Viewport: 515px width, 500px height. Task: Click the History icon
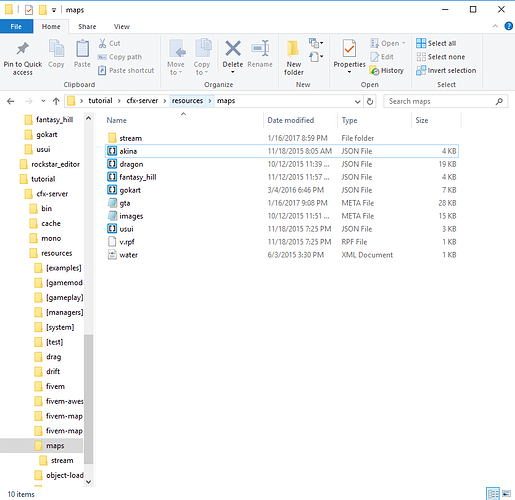374,71
